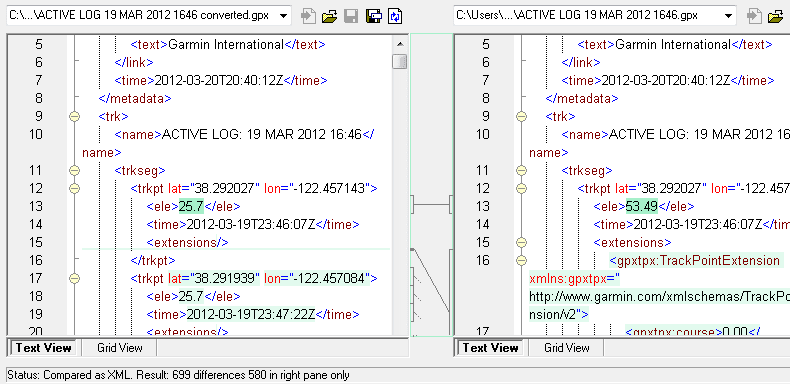Click the ele 25.7 value on line 18
This screenshot has height=384, width=790.
(x=191, y=296)
